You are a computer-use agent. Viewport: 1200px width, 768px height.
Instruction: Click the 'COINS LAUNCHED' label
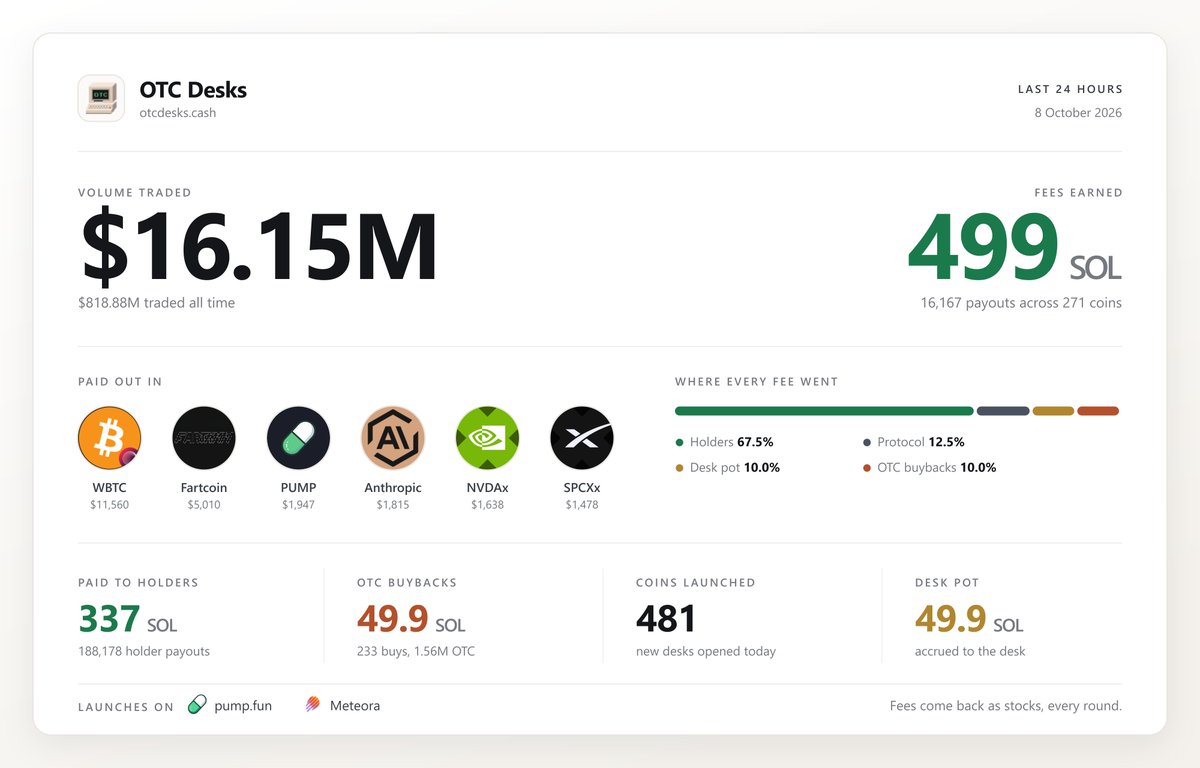click(x=696, y=583)
